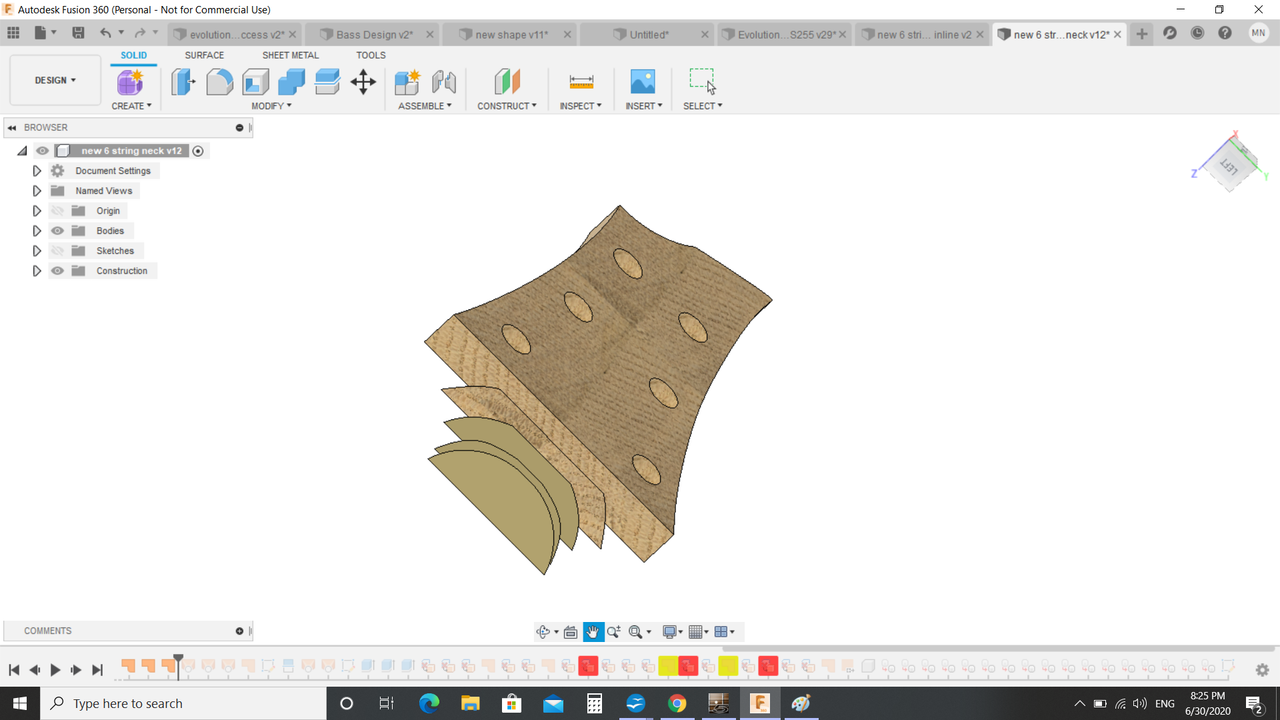Expand the Construction folder
Image resolution: width=1280 pixels, height=720 pixels.
click(37, 271)
